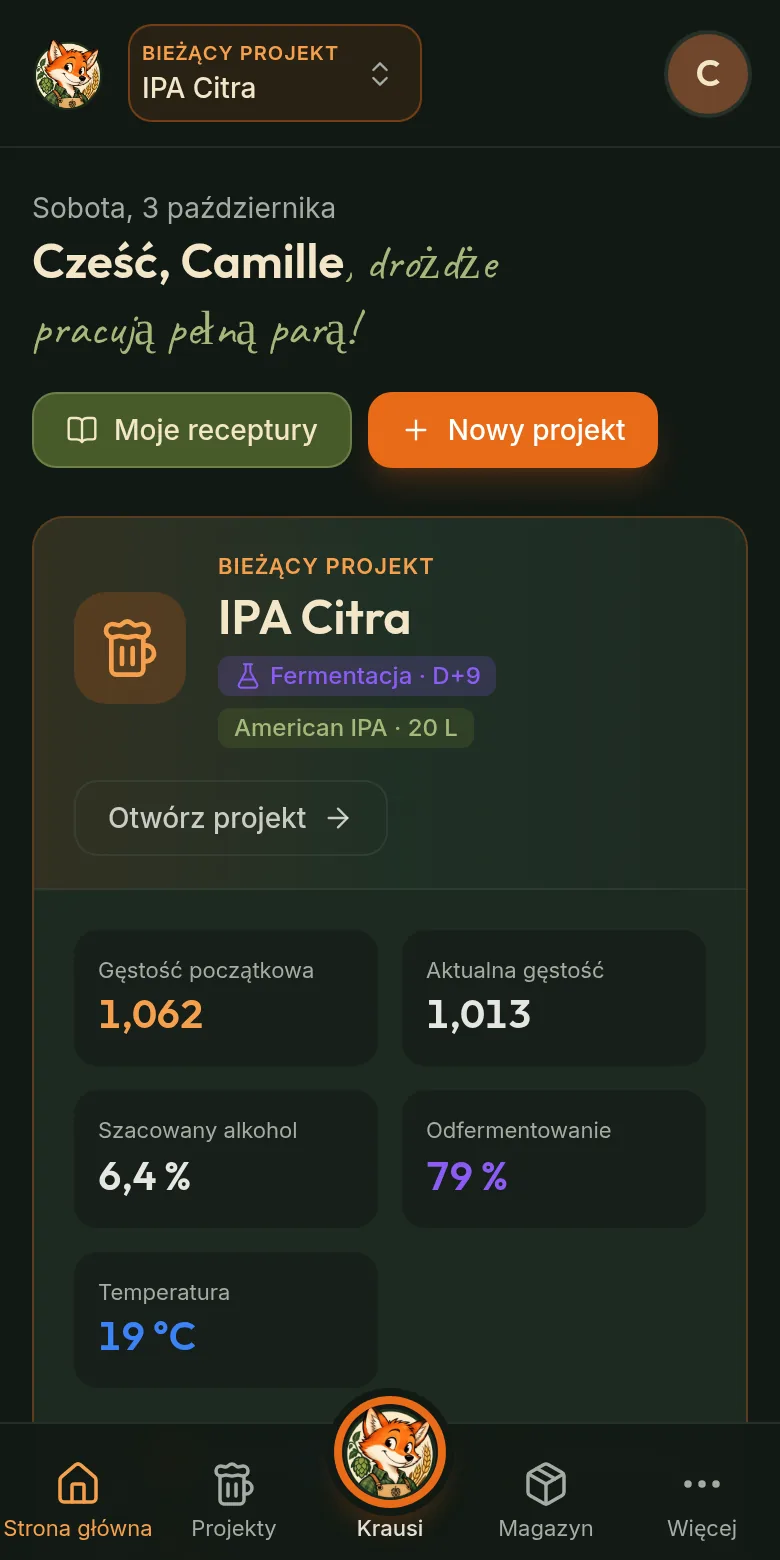
Task: Open the Więcej menu tab
Action: pyautogui.click(x=702, y=1500)
